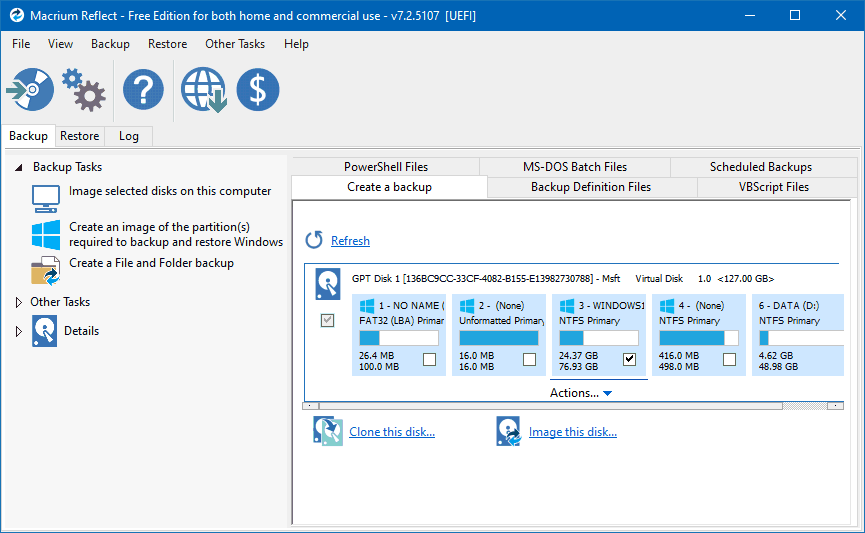The width and height of the screenshot is (865, 533).
Task: Click Create a File and Folder backup
Action: [x=151, y=263]
